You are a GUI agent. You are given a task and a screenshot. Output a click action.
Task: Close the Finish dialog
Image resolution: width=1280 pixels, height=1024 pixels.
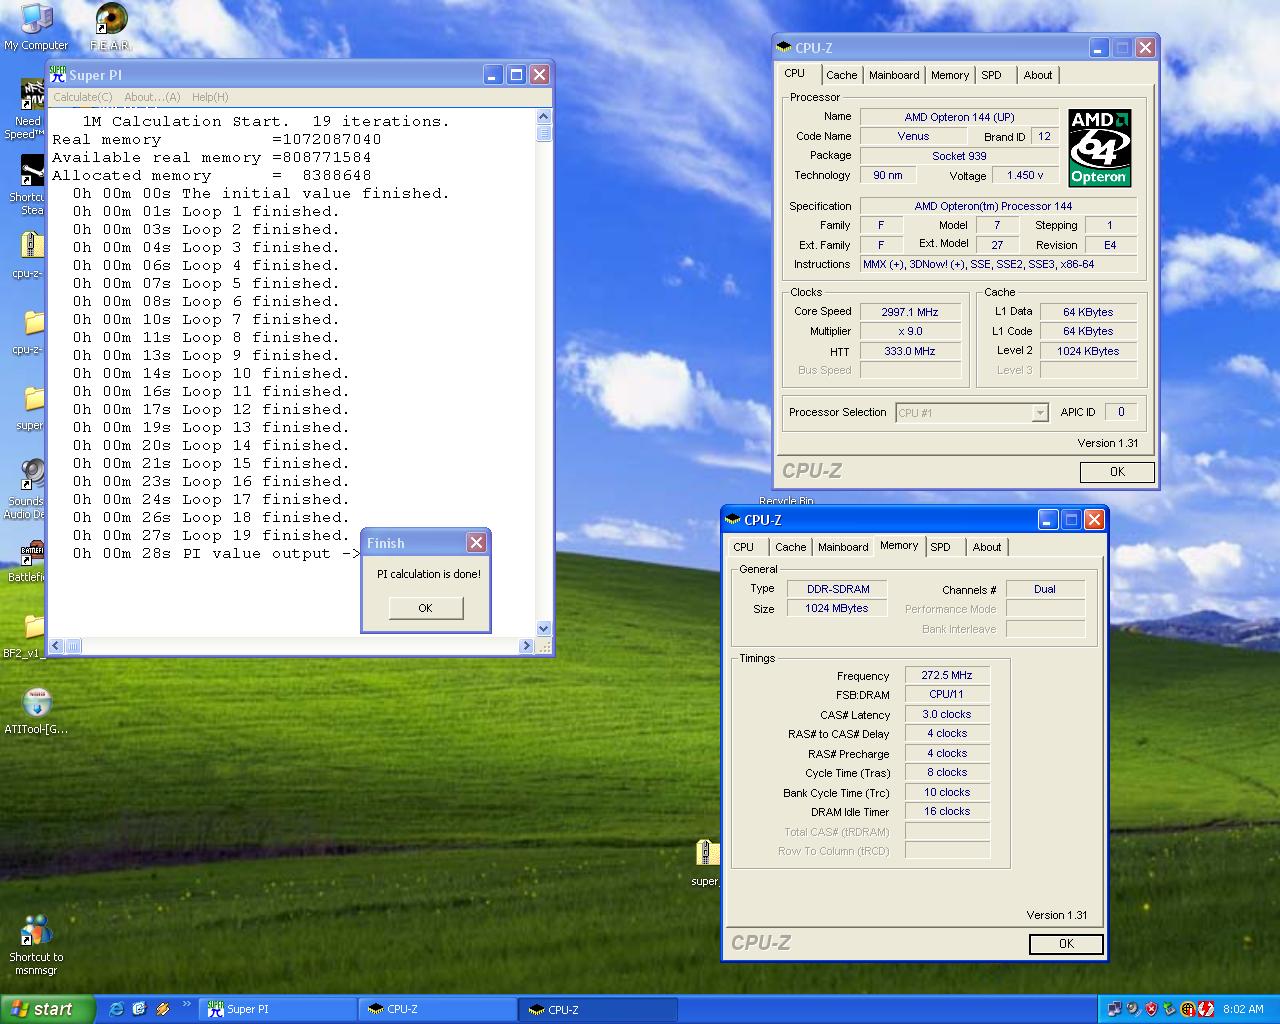(x=476, y=542)
